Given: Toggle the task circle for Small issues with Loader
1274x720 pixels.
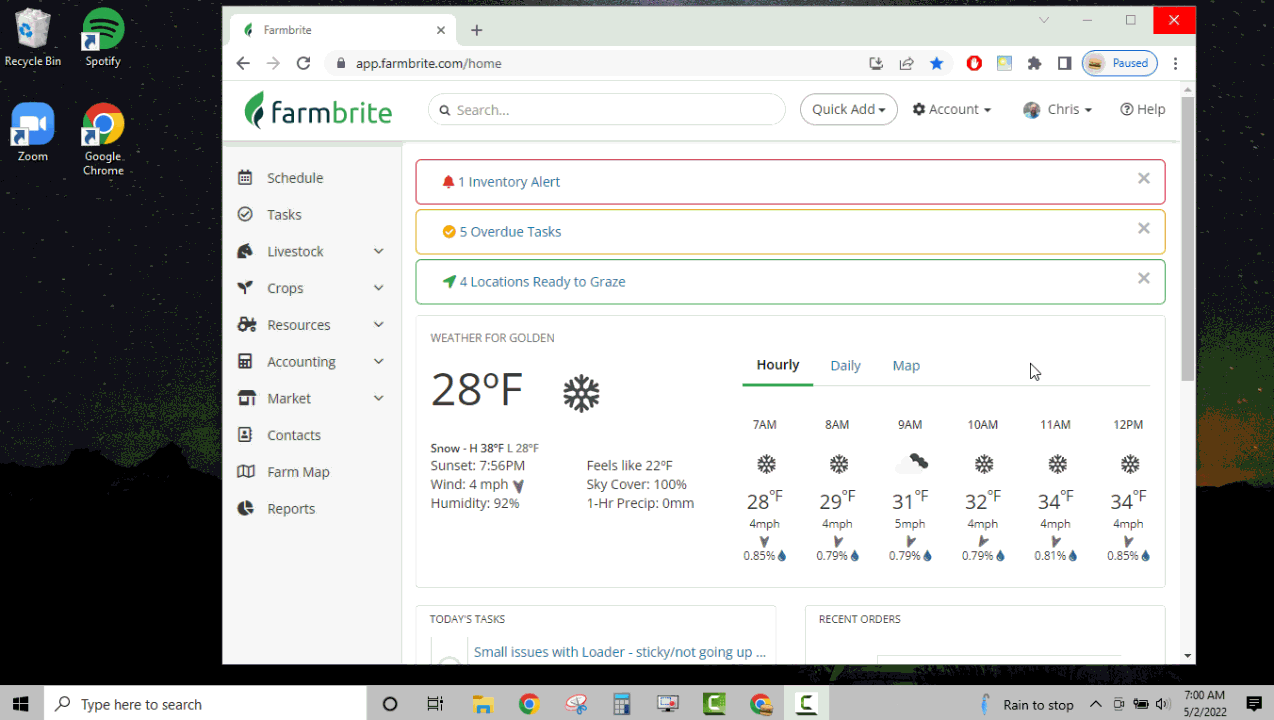Looking at the screenshot, I should 449,660.
